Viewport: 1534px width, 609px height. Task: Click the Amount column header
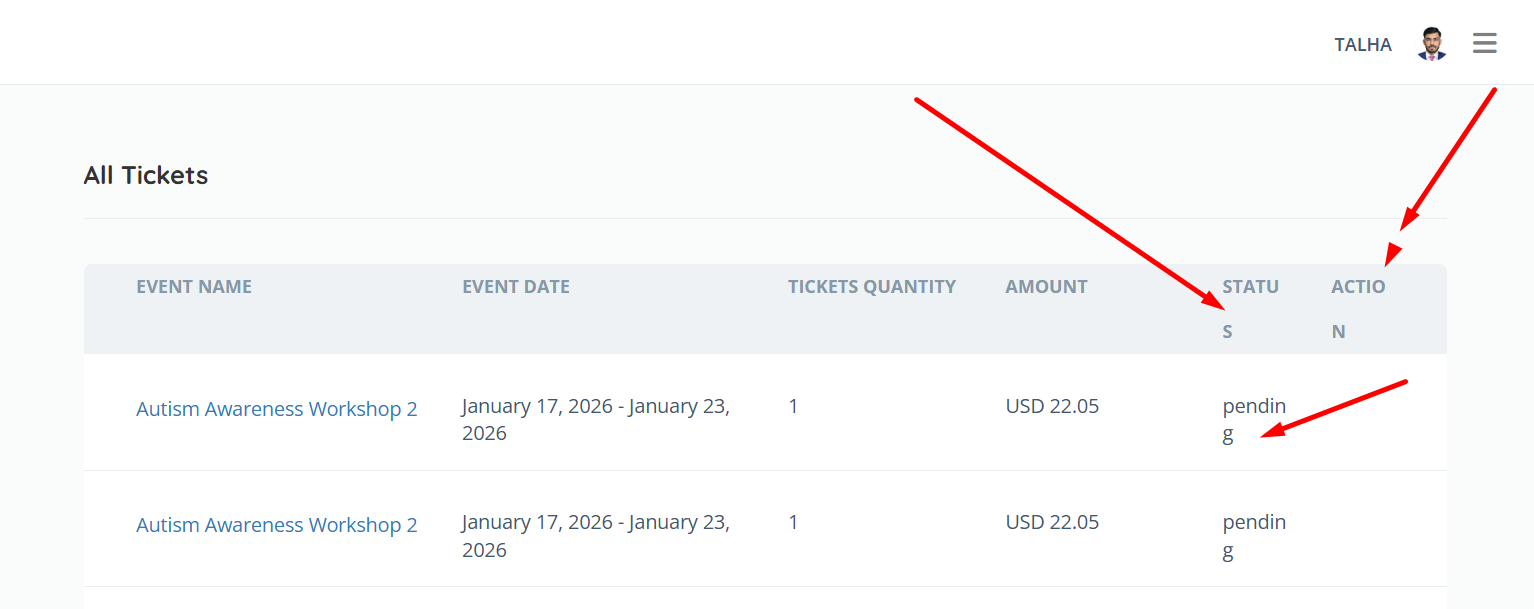(1046, 287)
